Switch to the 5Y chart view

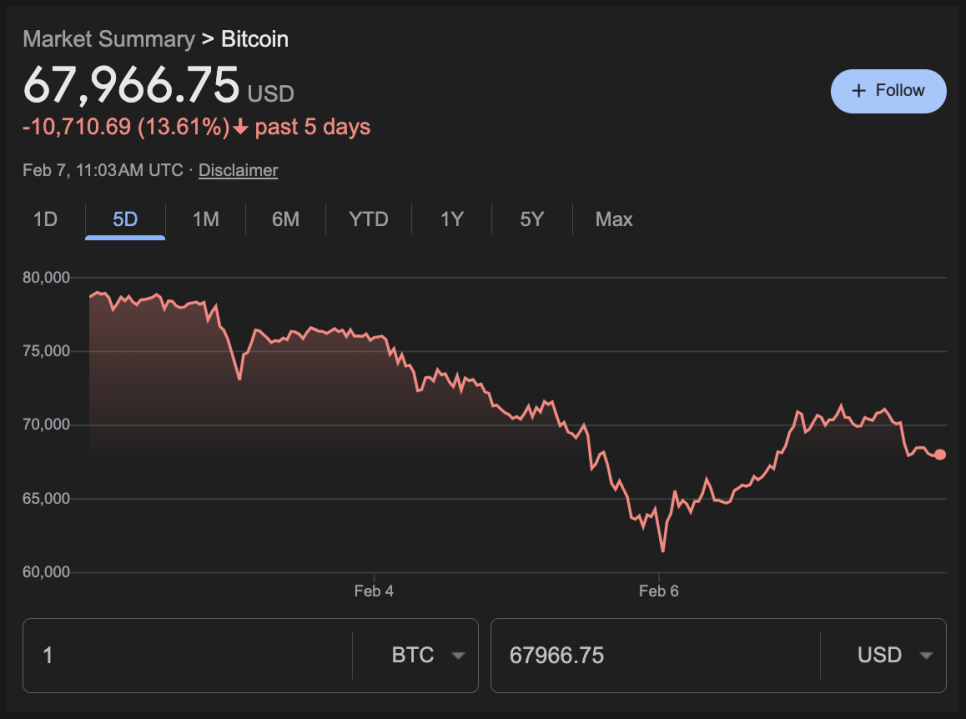tap(532, 219)
